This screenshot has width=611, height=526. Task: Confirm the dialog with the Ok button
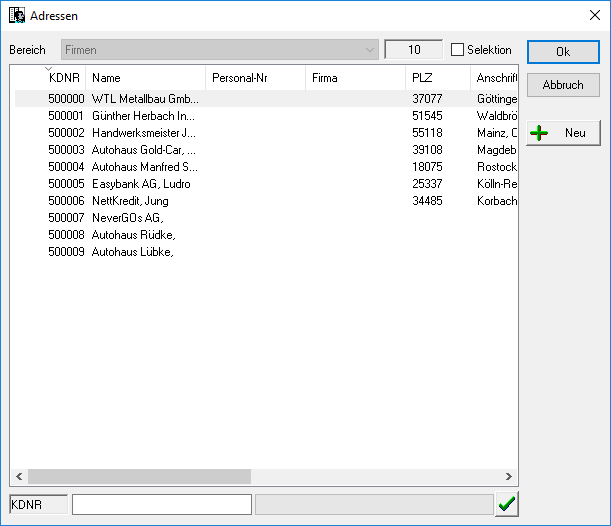point(563,52)
